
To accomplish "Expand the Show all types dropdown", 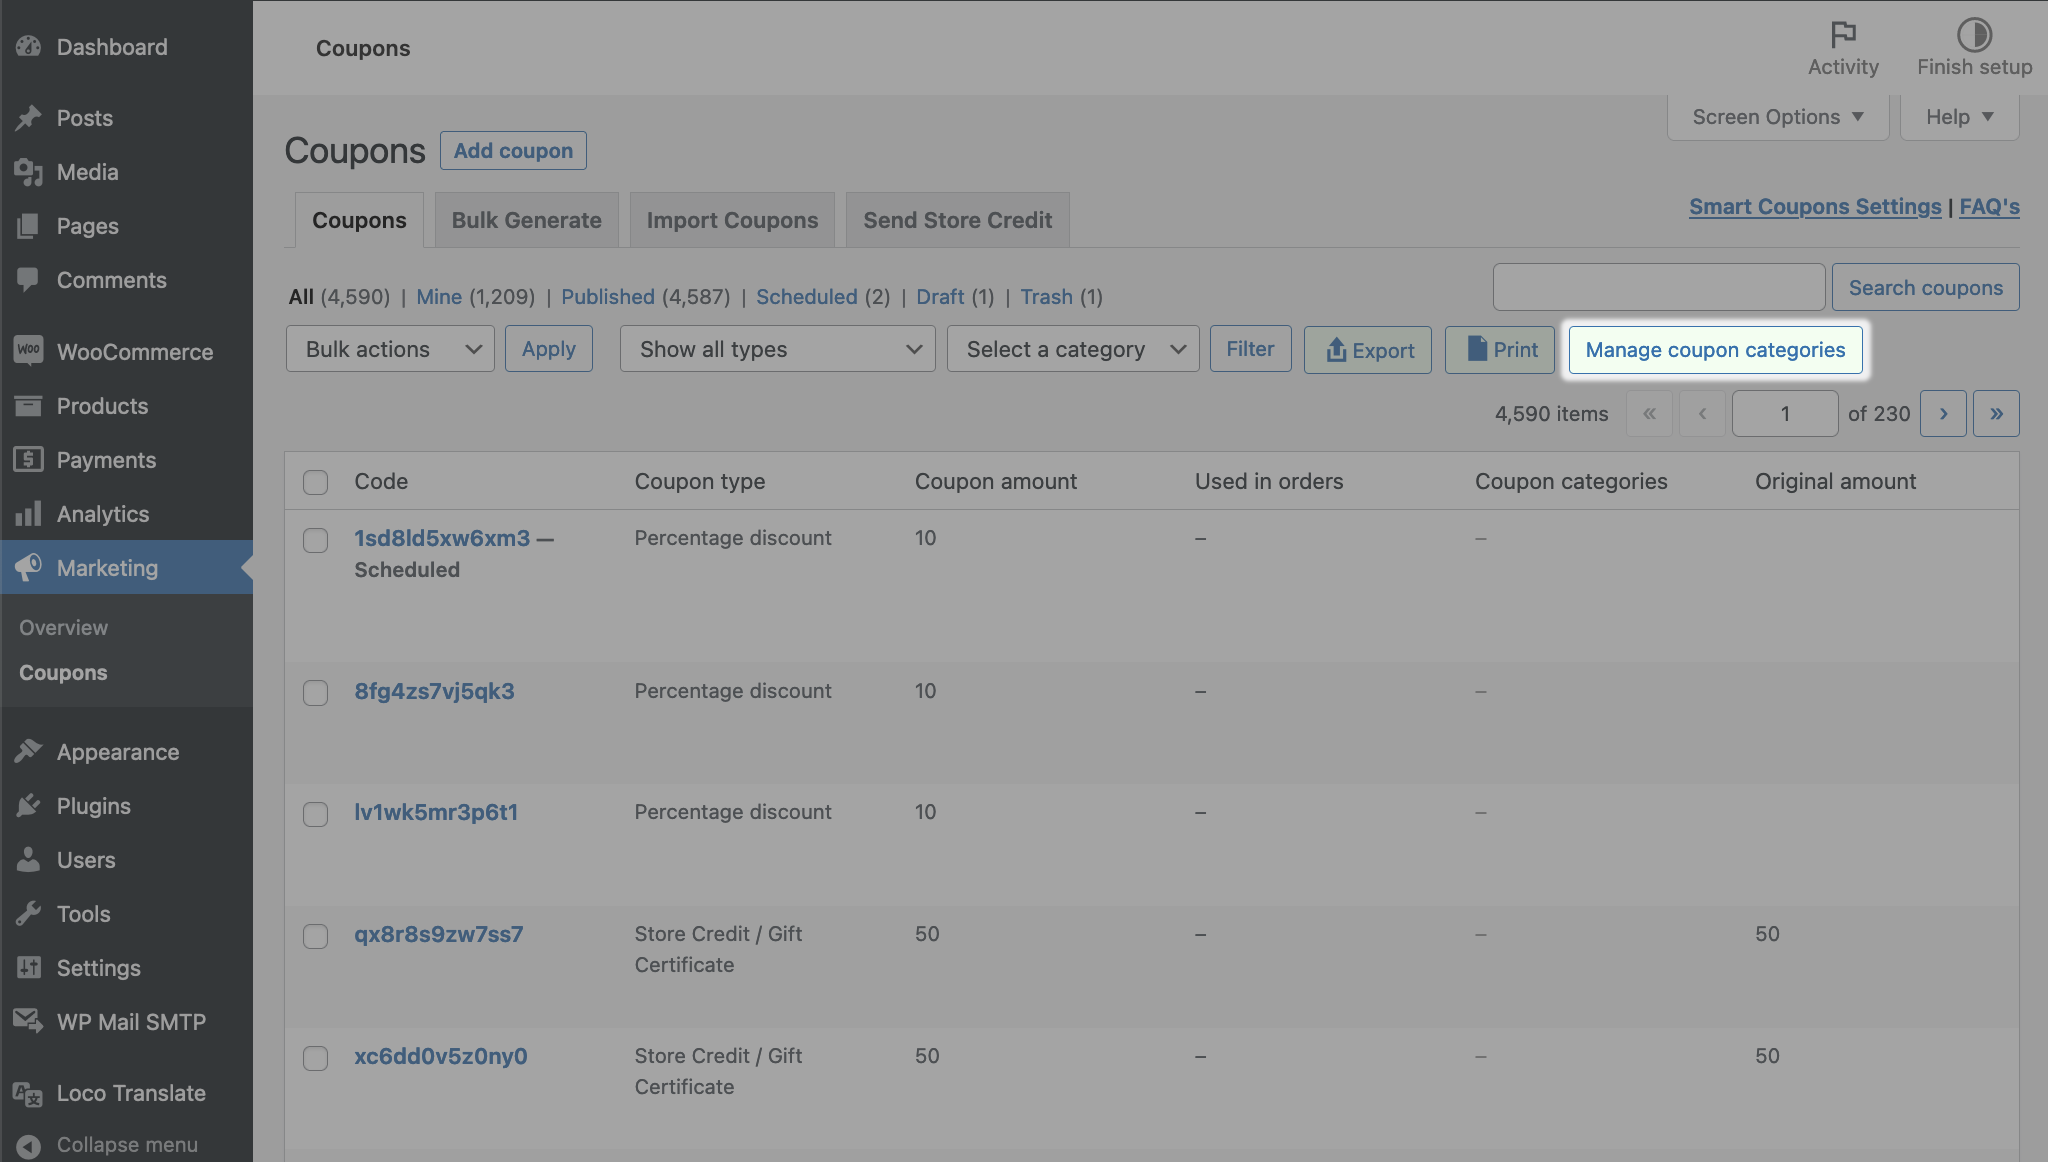I will pos(777,348).
